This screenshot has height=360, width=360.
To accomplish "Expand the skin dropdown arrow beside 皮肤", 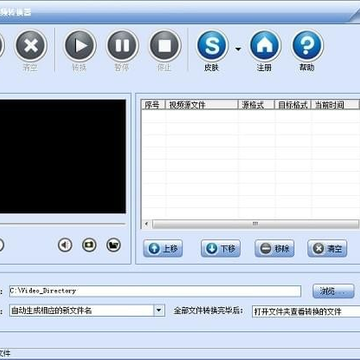I will pyautogui.click(x=238, y=49).
